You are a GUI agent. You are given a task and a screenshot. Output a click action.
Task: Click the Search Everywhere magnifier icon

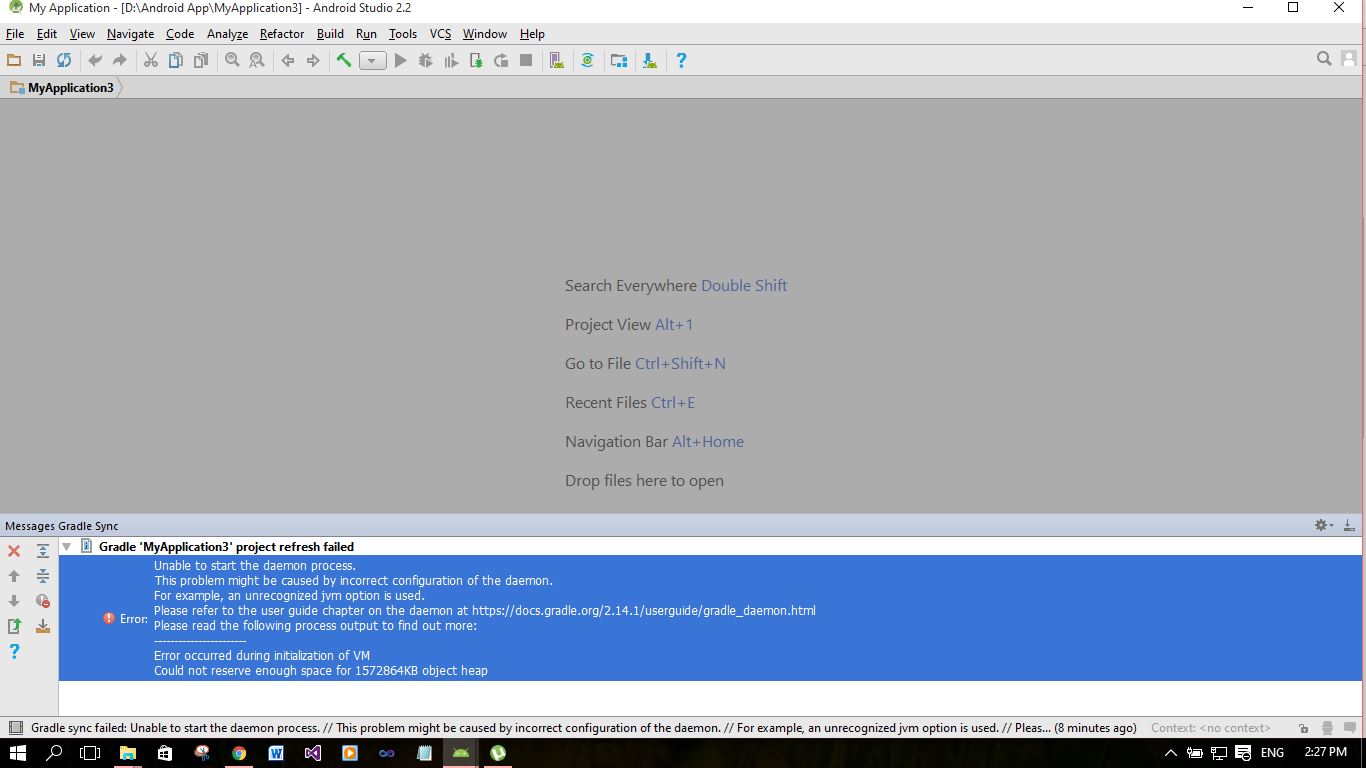[1324, 60]
